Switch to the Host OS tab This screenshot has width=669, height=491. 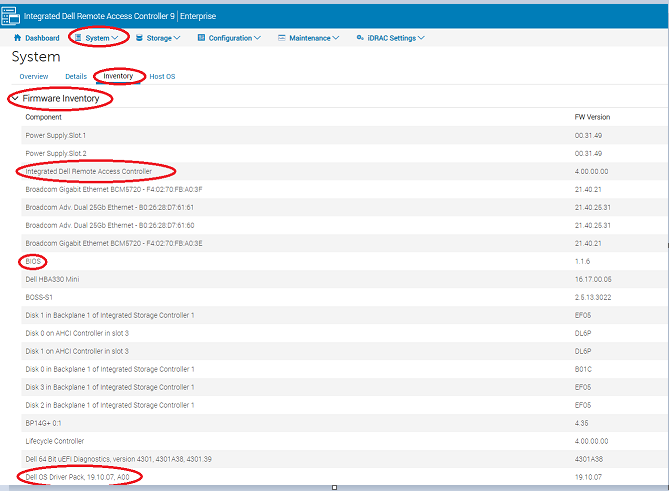pyautogui.click(x=162, y=76)
